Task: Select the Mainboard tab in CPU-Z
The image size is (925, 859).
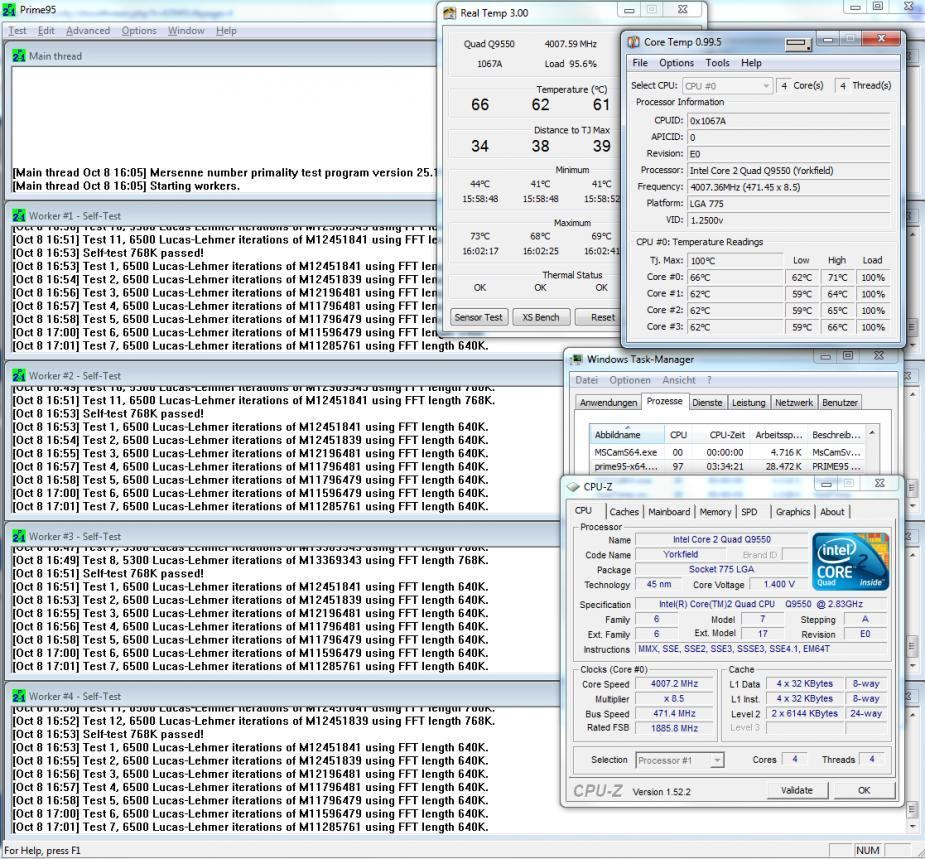Action: (x=669, y=512)
